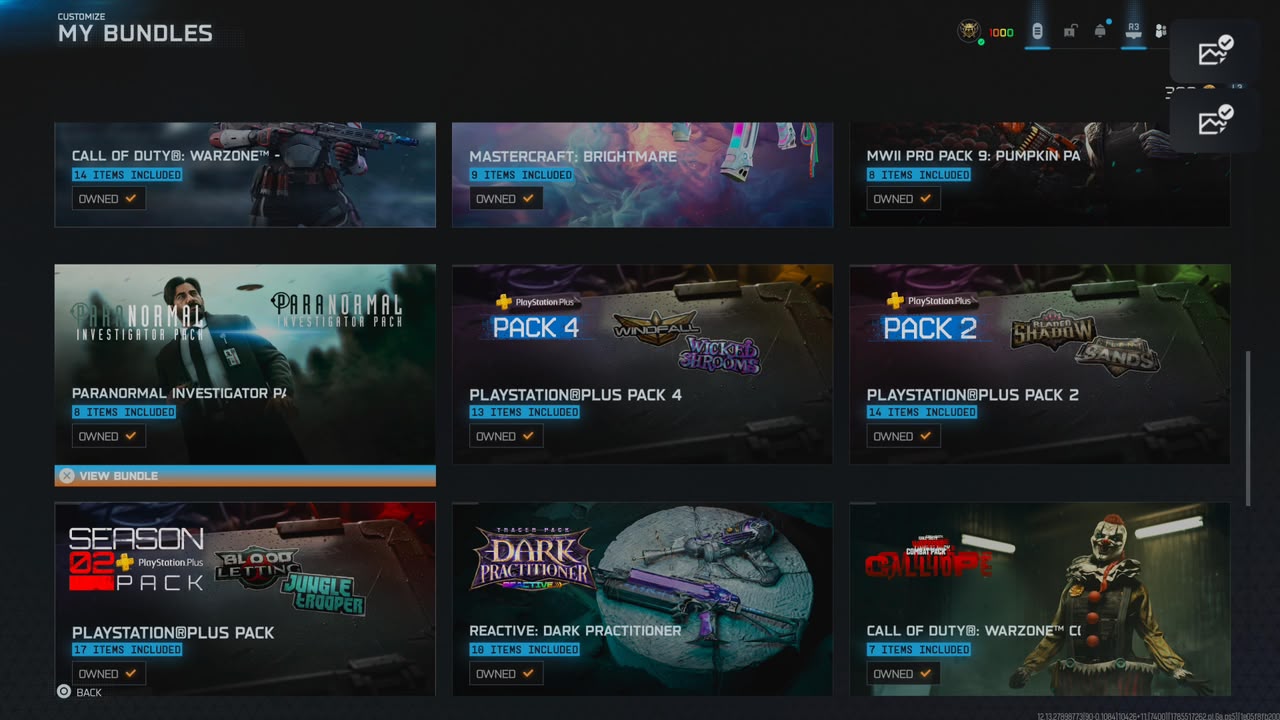Viewport: 1280px width, 720px height.
Task: Click the Owned badge on Reactive: Dark Practitioner
Action: point(506,674)
